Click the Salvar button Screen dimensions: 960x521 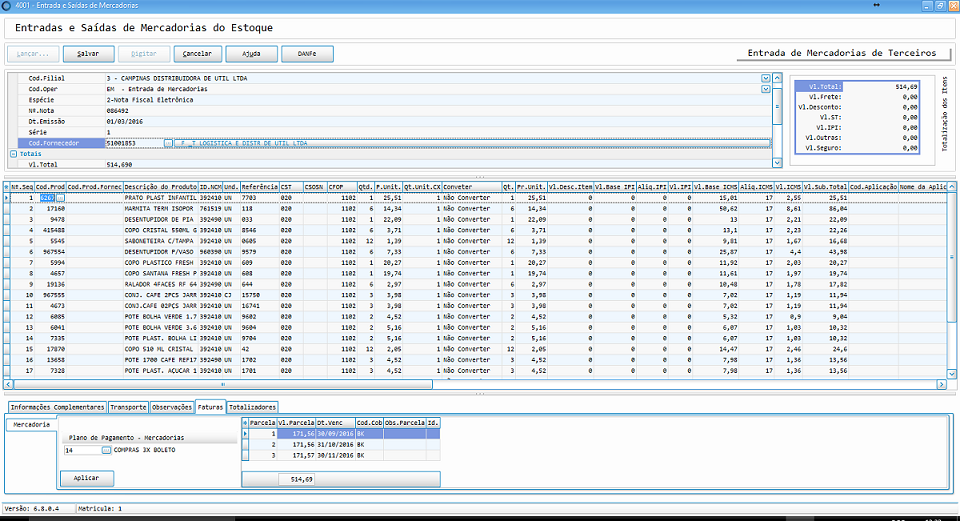coord(89,54)
